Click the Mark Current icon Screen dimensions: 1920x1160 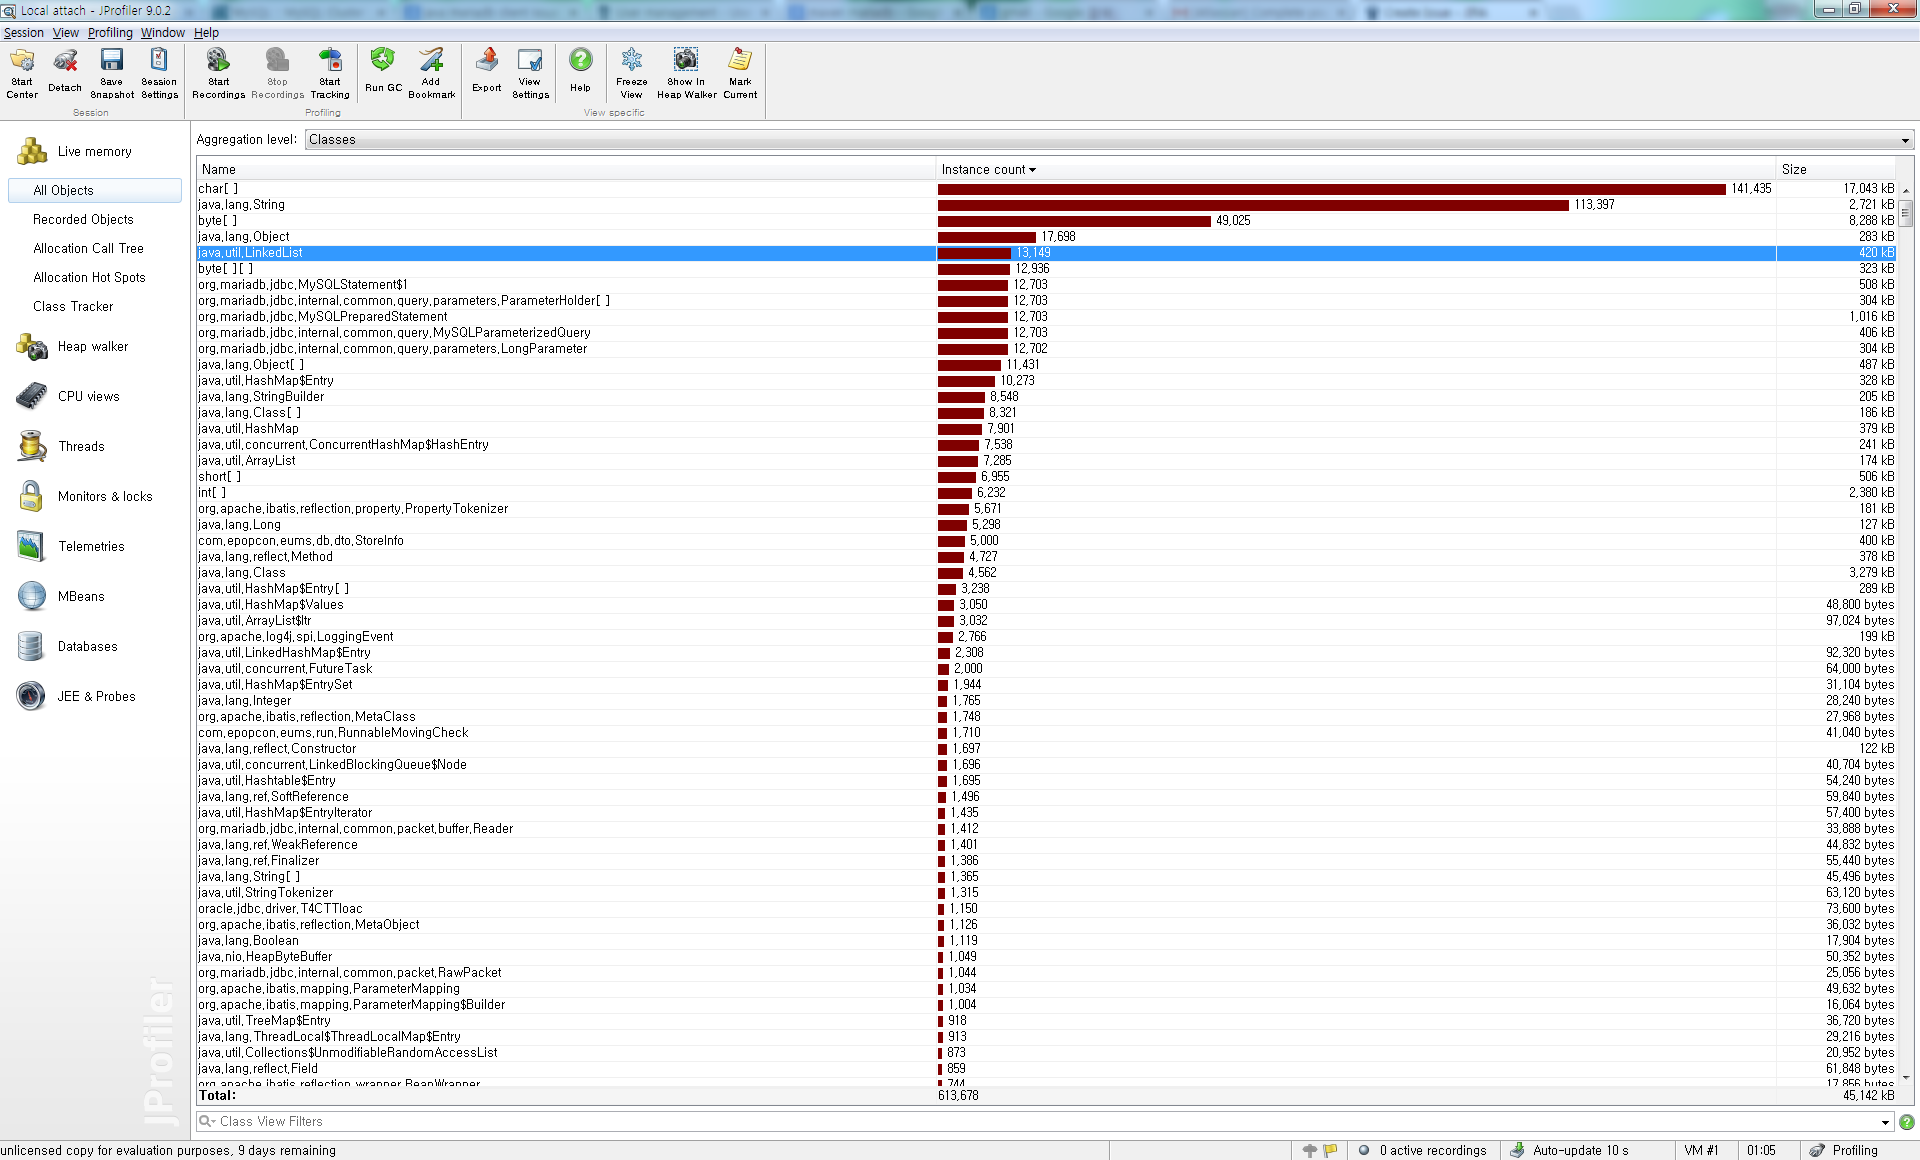click(x=740, y=61)
